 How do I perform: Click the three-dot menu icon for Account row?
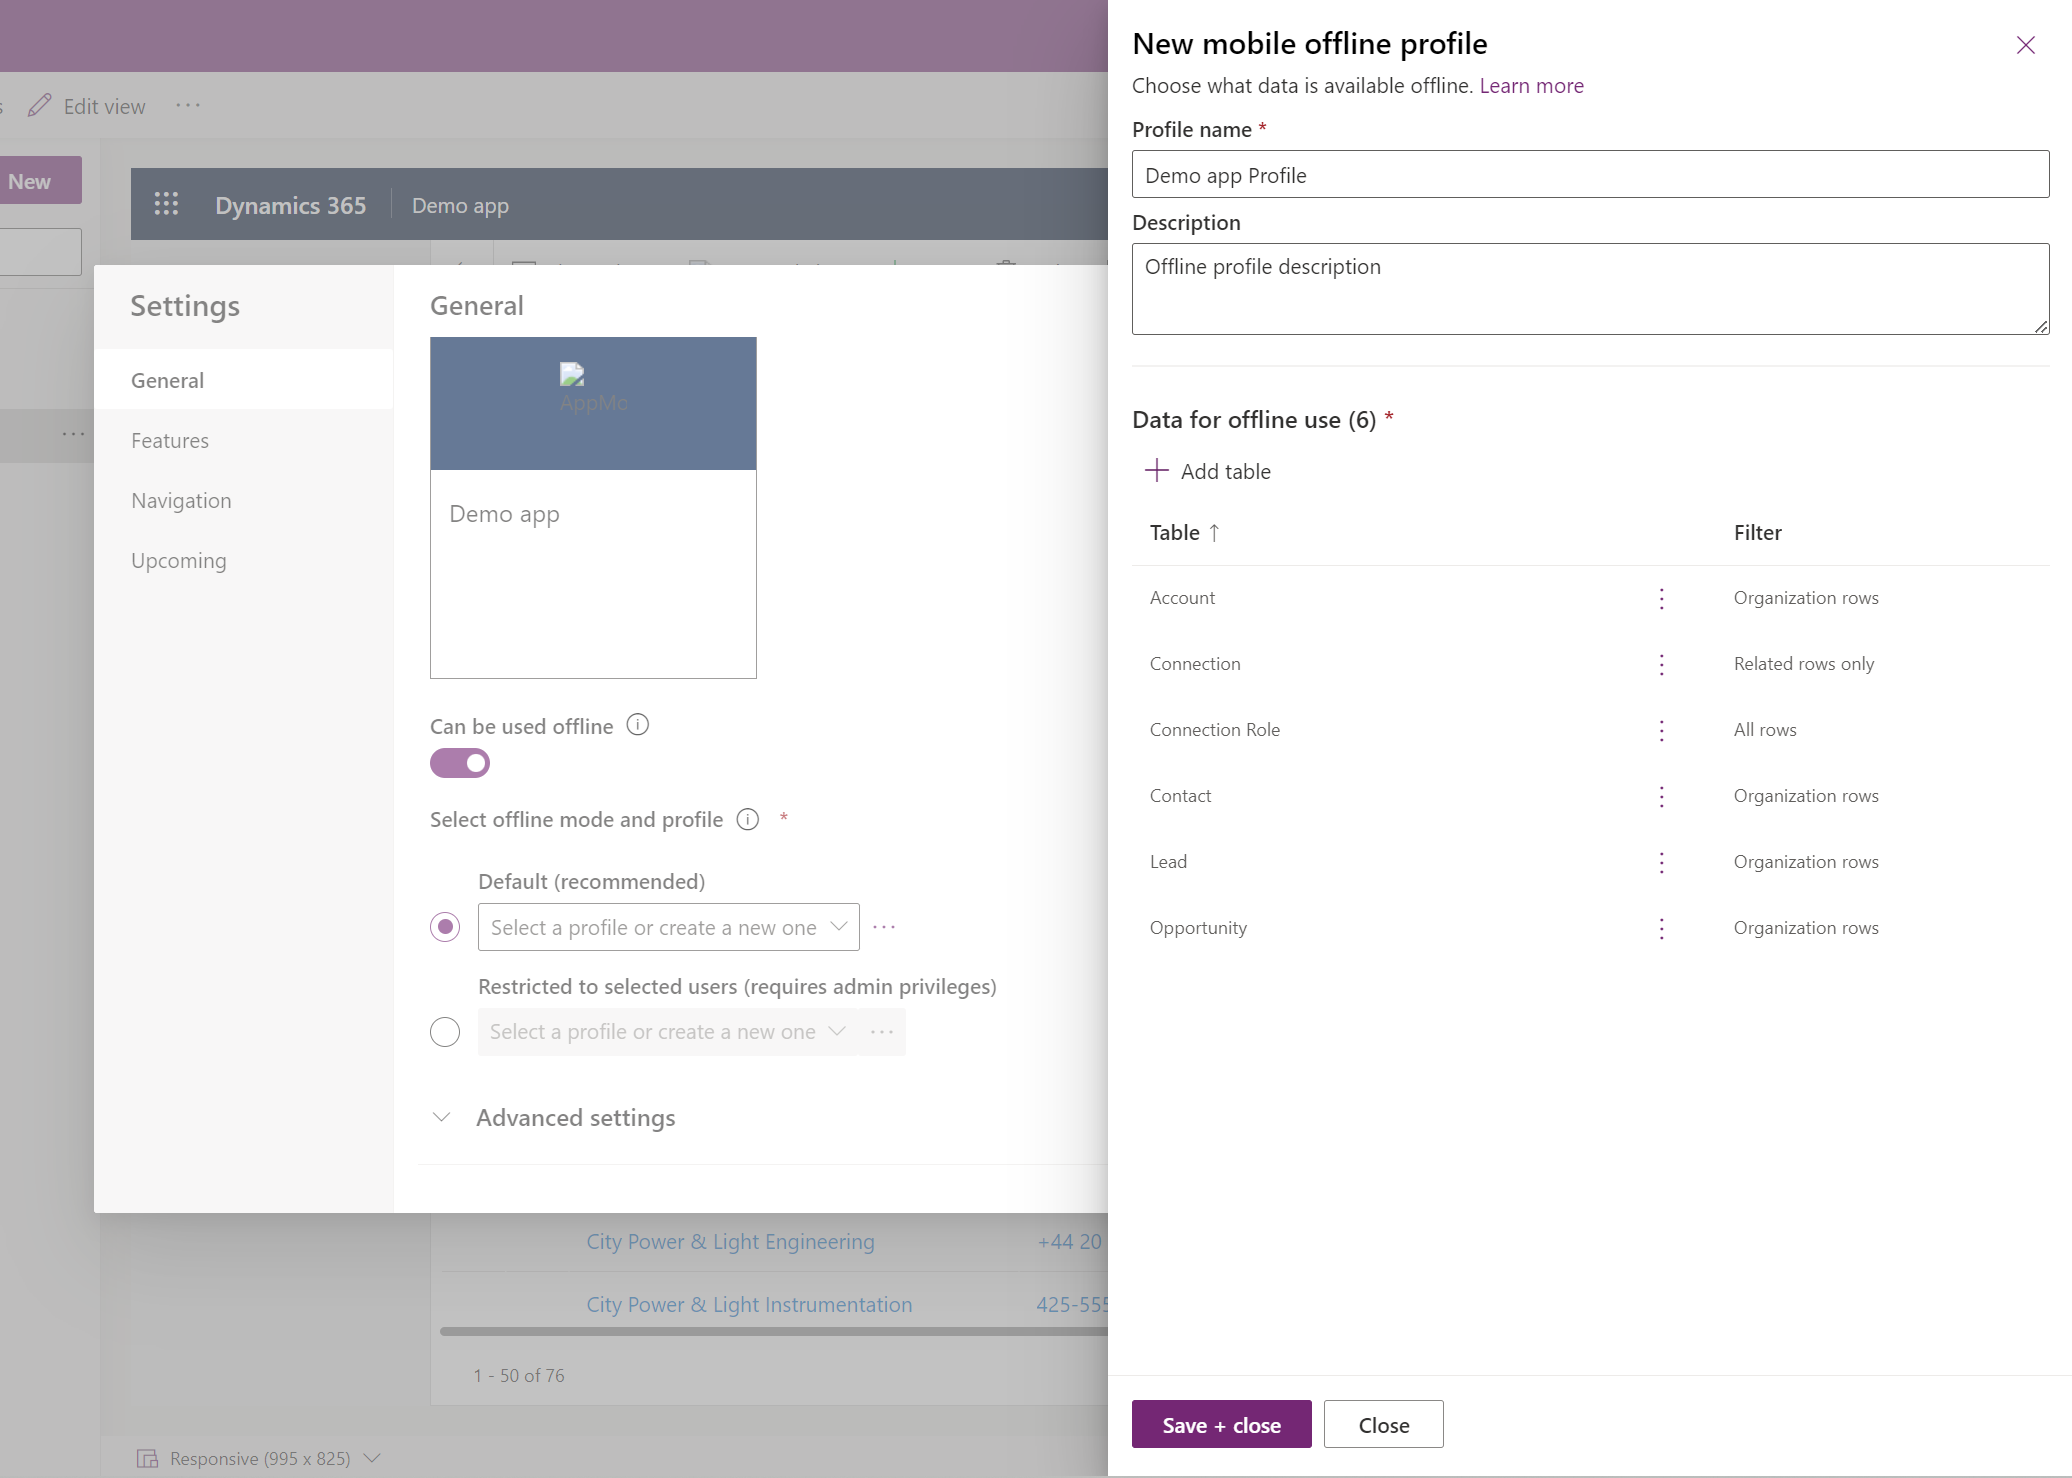click(1663, 597)
